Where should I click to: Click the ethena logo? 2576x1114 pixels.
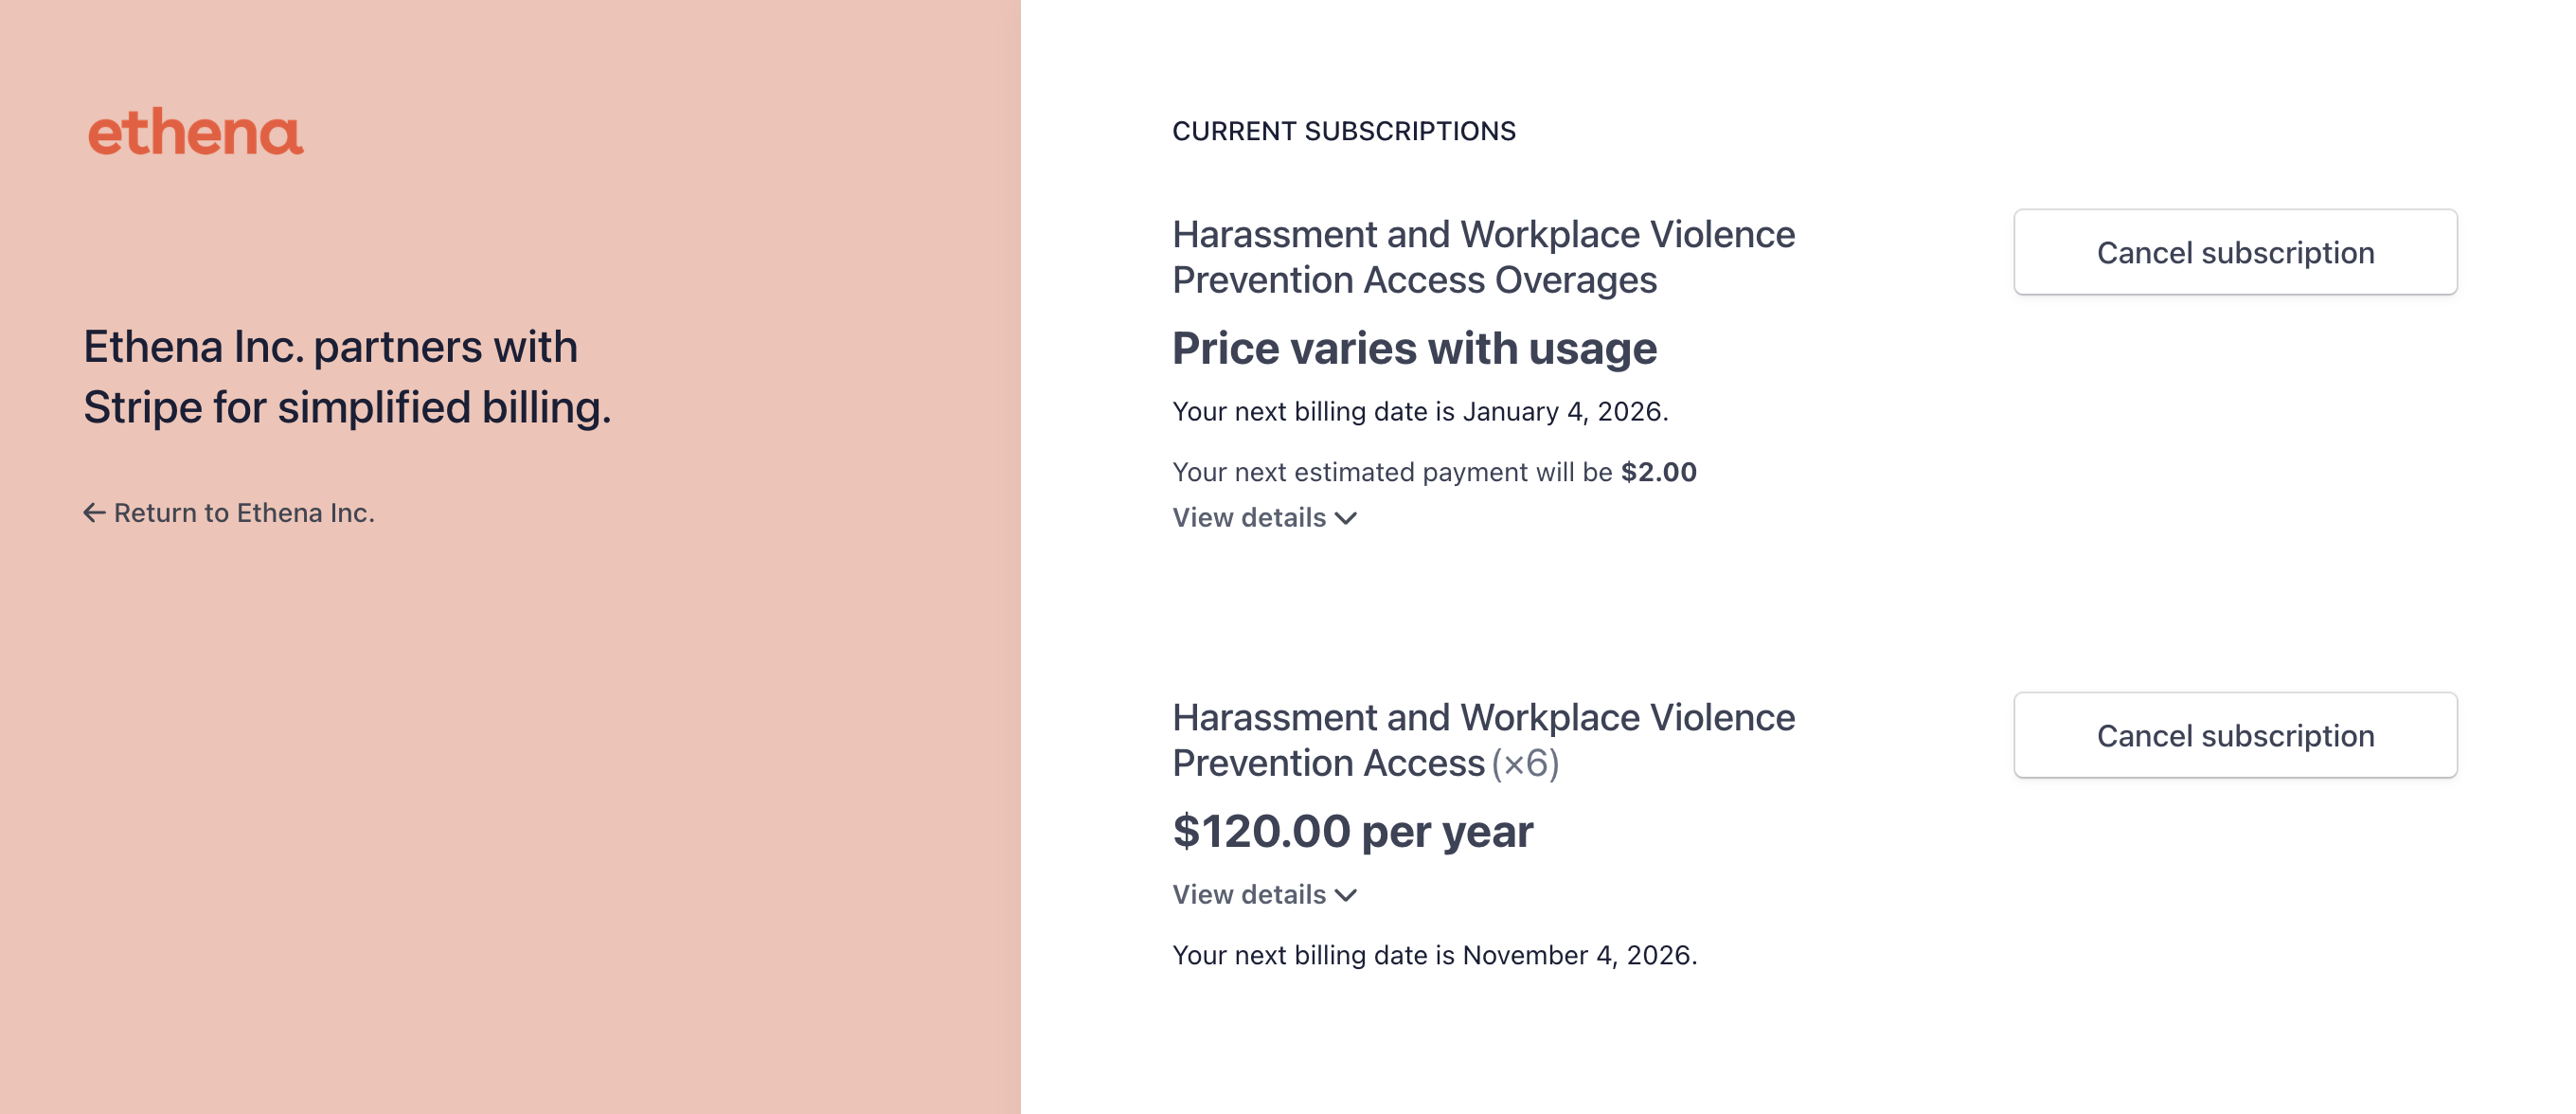click(196, 133)
